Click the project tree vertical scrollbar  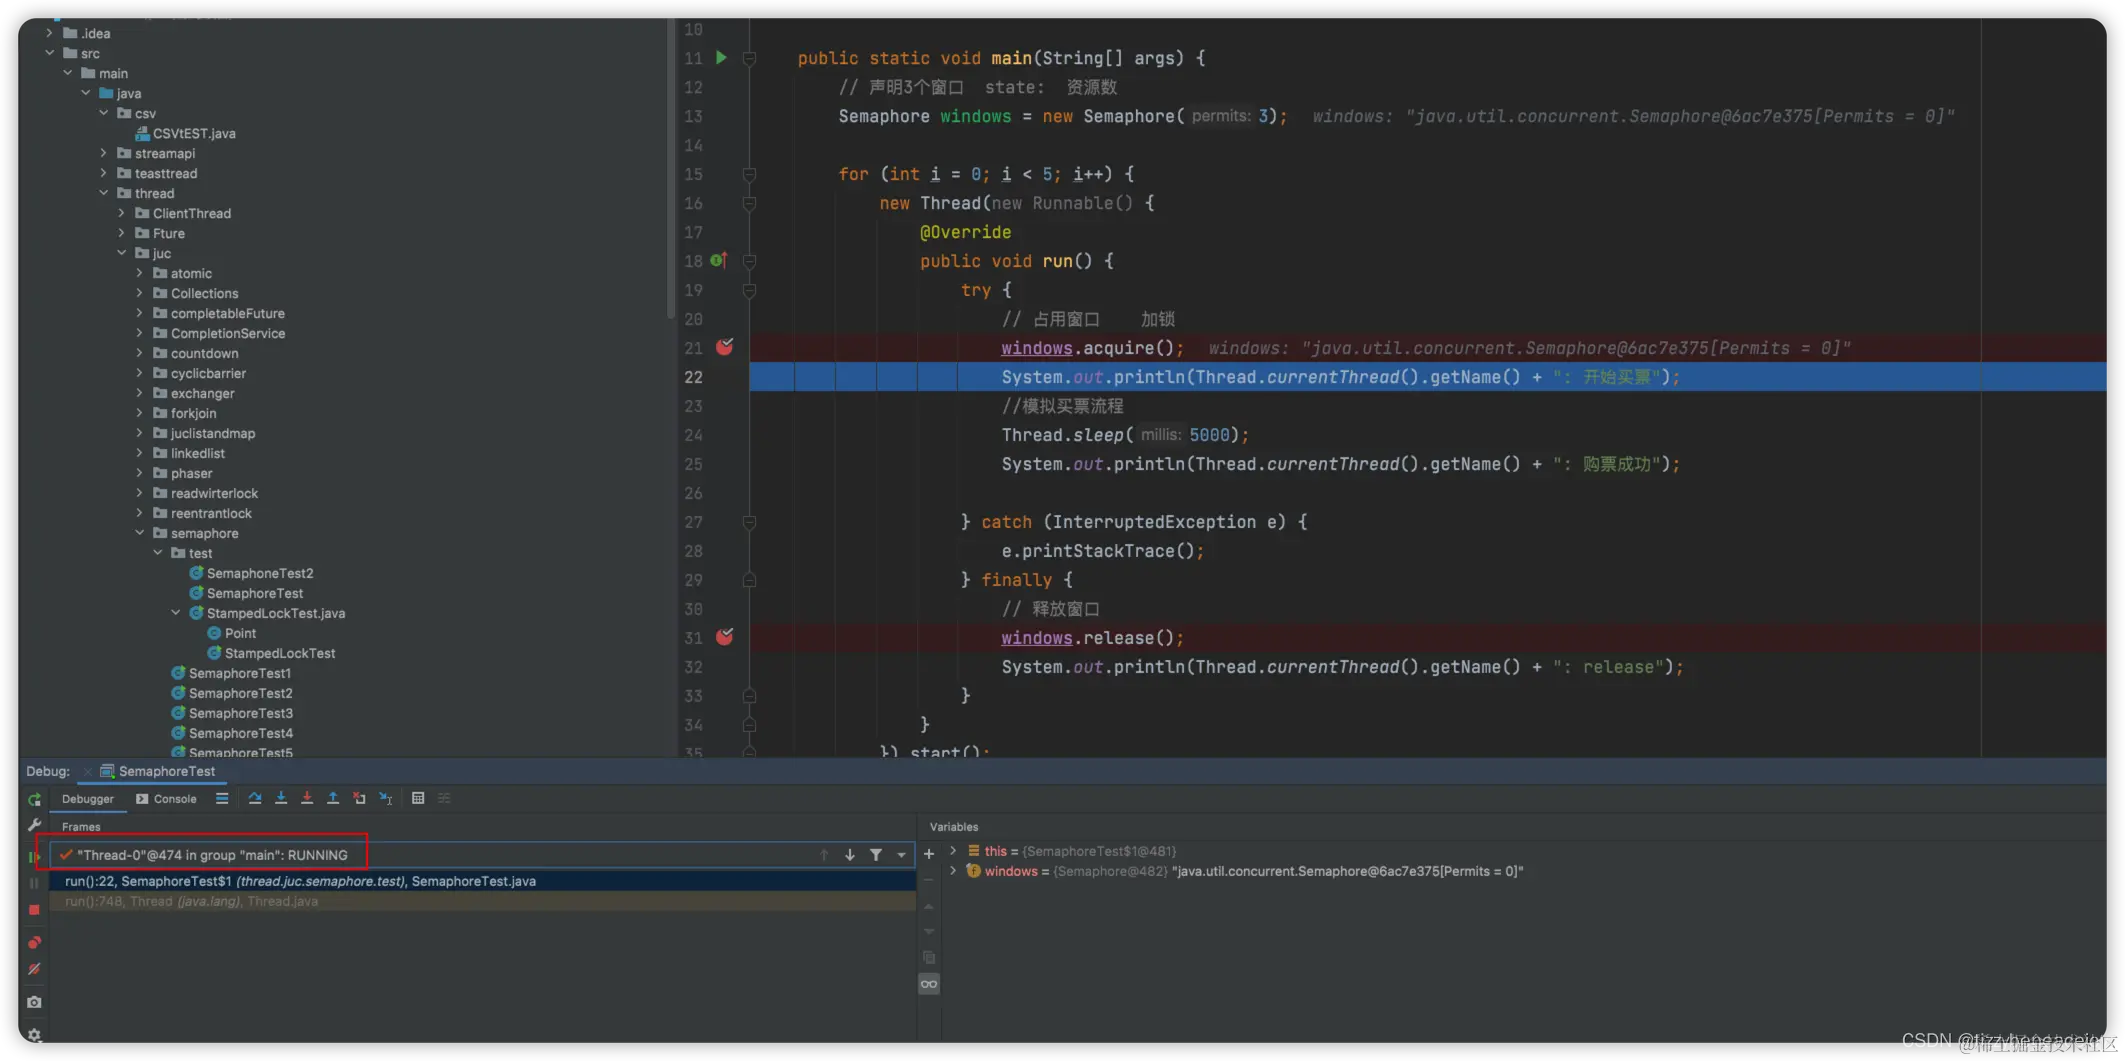coord(670,170)
